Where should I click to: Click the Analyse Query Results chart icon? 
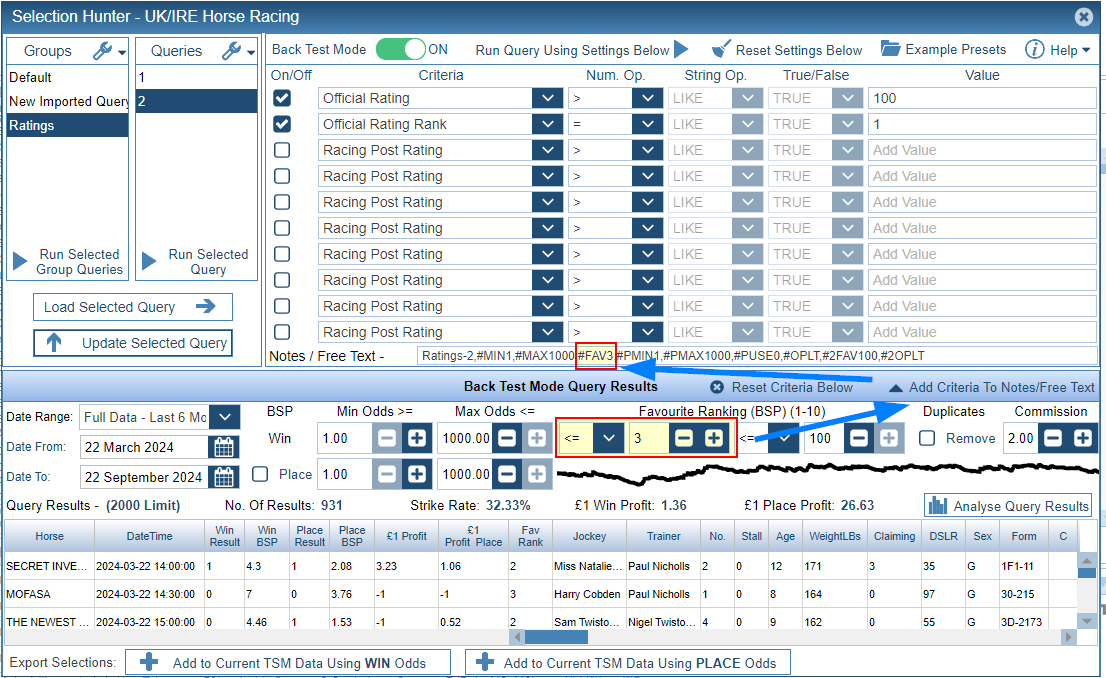coord(937,506)
